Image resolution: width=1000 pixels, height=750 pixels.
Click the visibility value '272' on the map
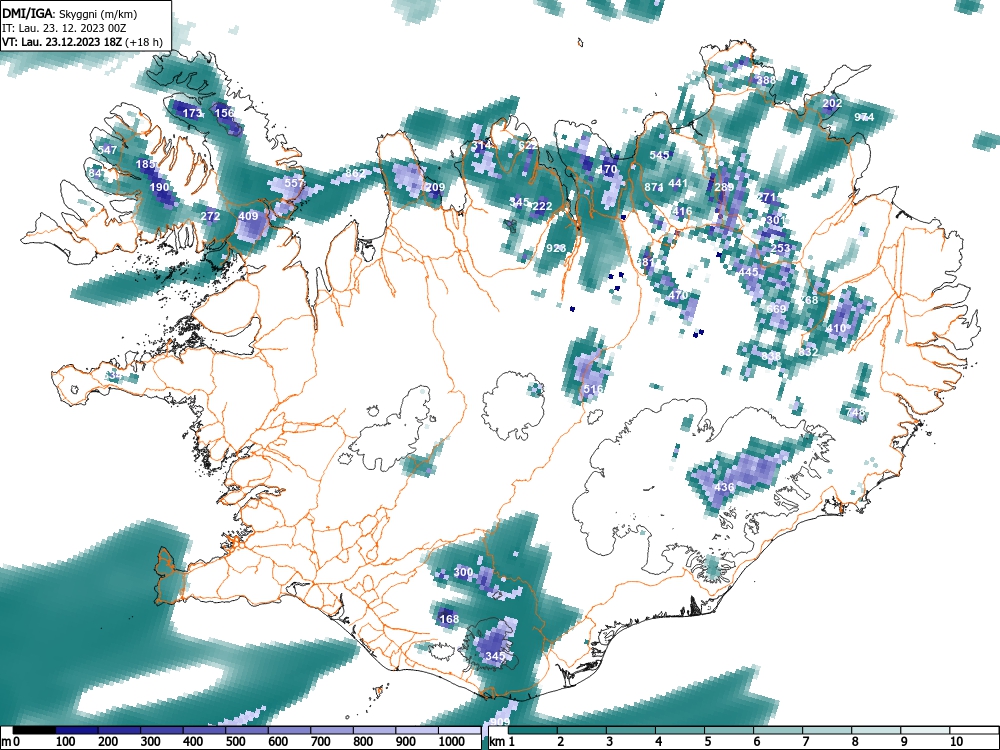(210, 216)
